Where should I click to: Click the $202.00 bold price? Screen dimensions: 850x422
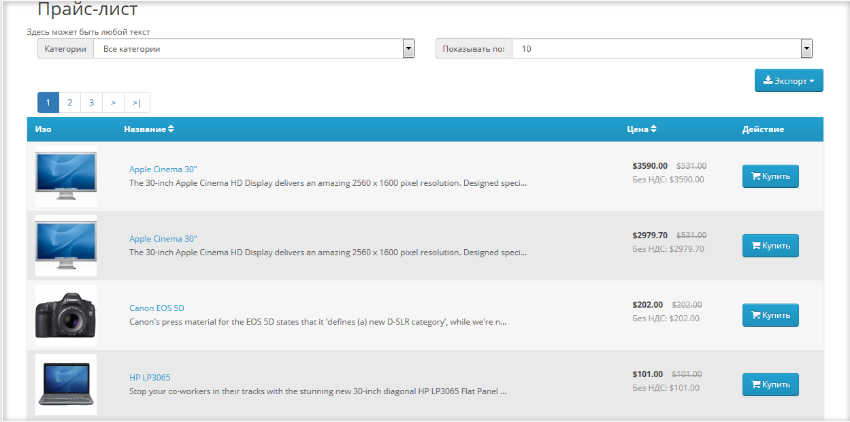click(x=647, y=305)
